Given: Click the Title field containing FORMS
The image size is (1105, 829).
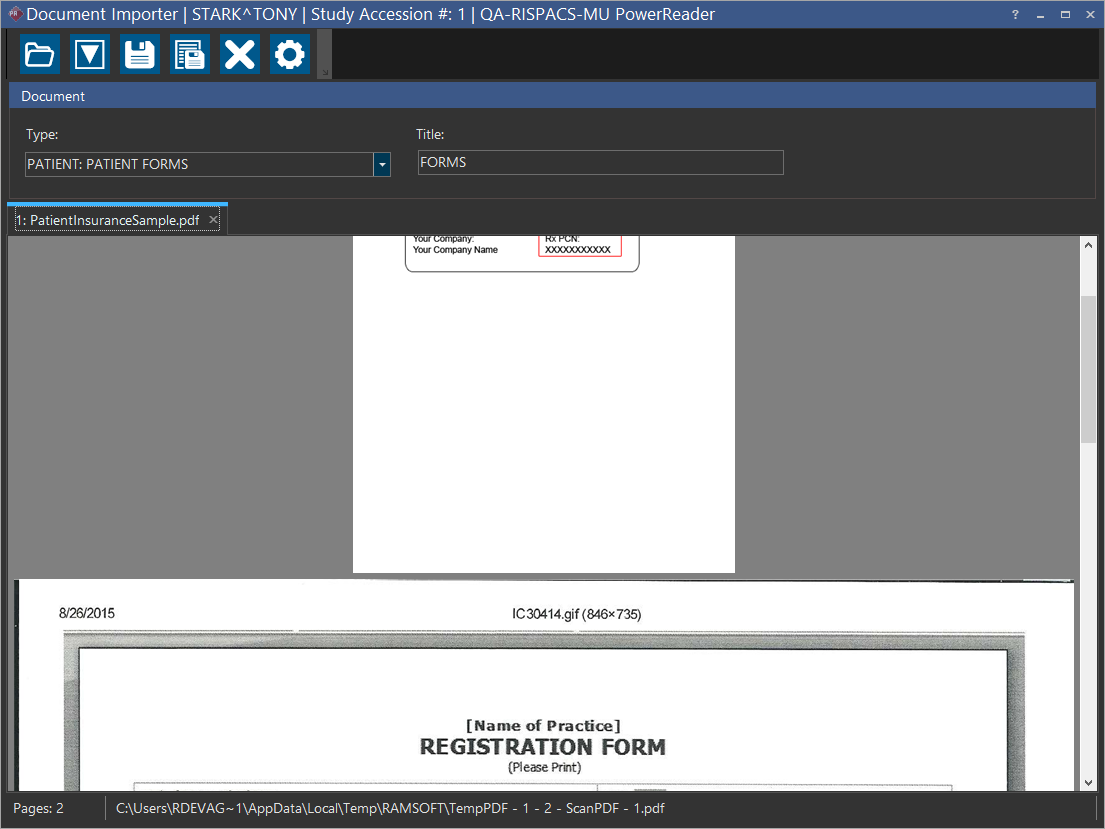Looking at the screenshot, I should pyautogui.click(x=600, y=163).
